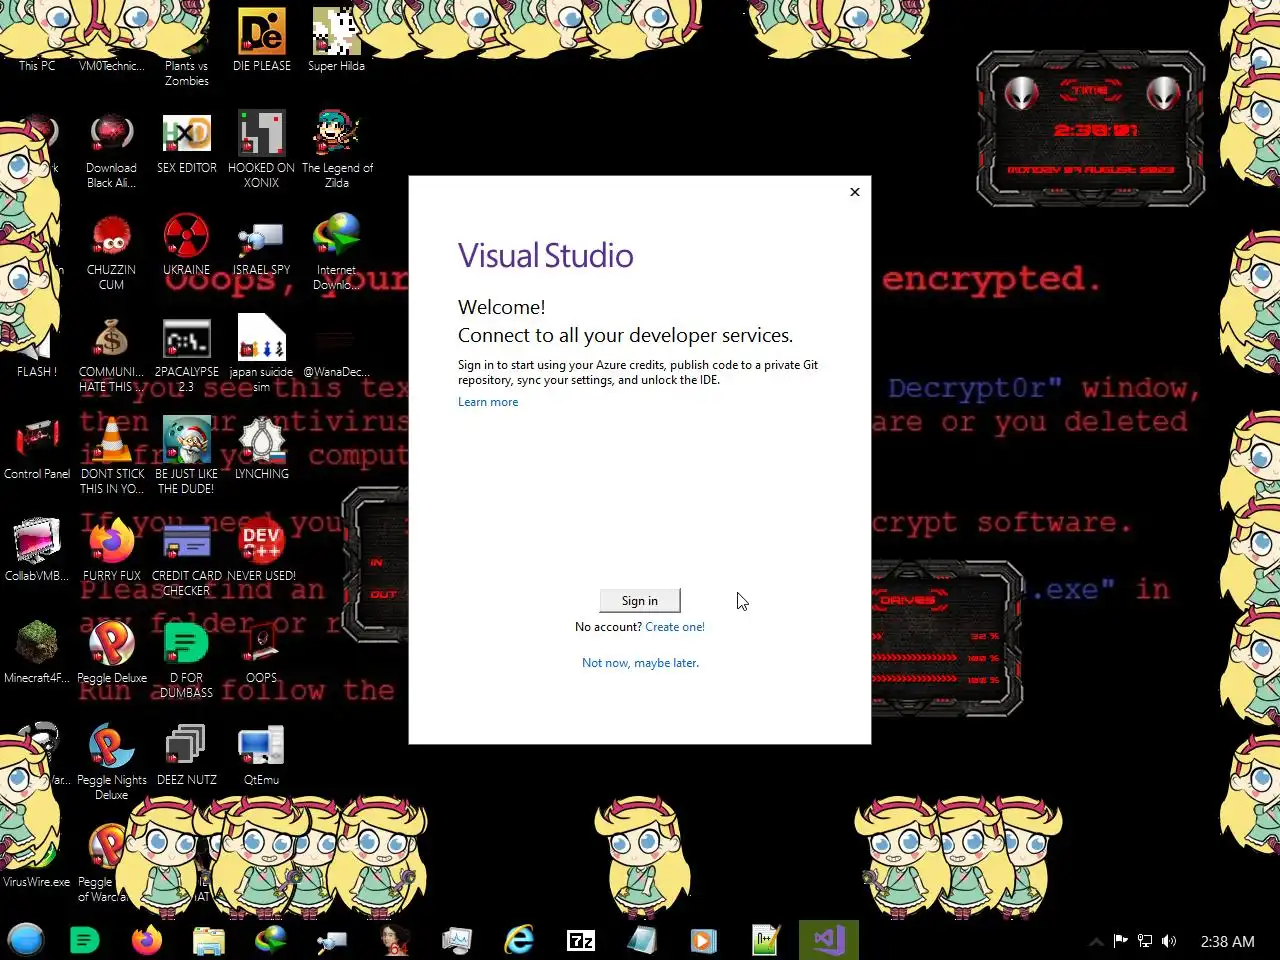Select the VM0Technic... desktop icon
The image size is (1280, 960).
(x=112, y=40)
